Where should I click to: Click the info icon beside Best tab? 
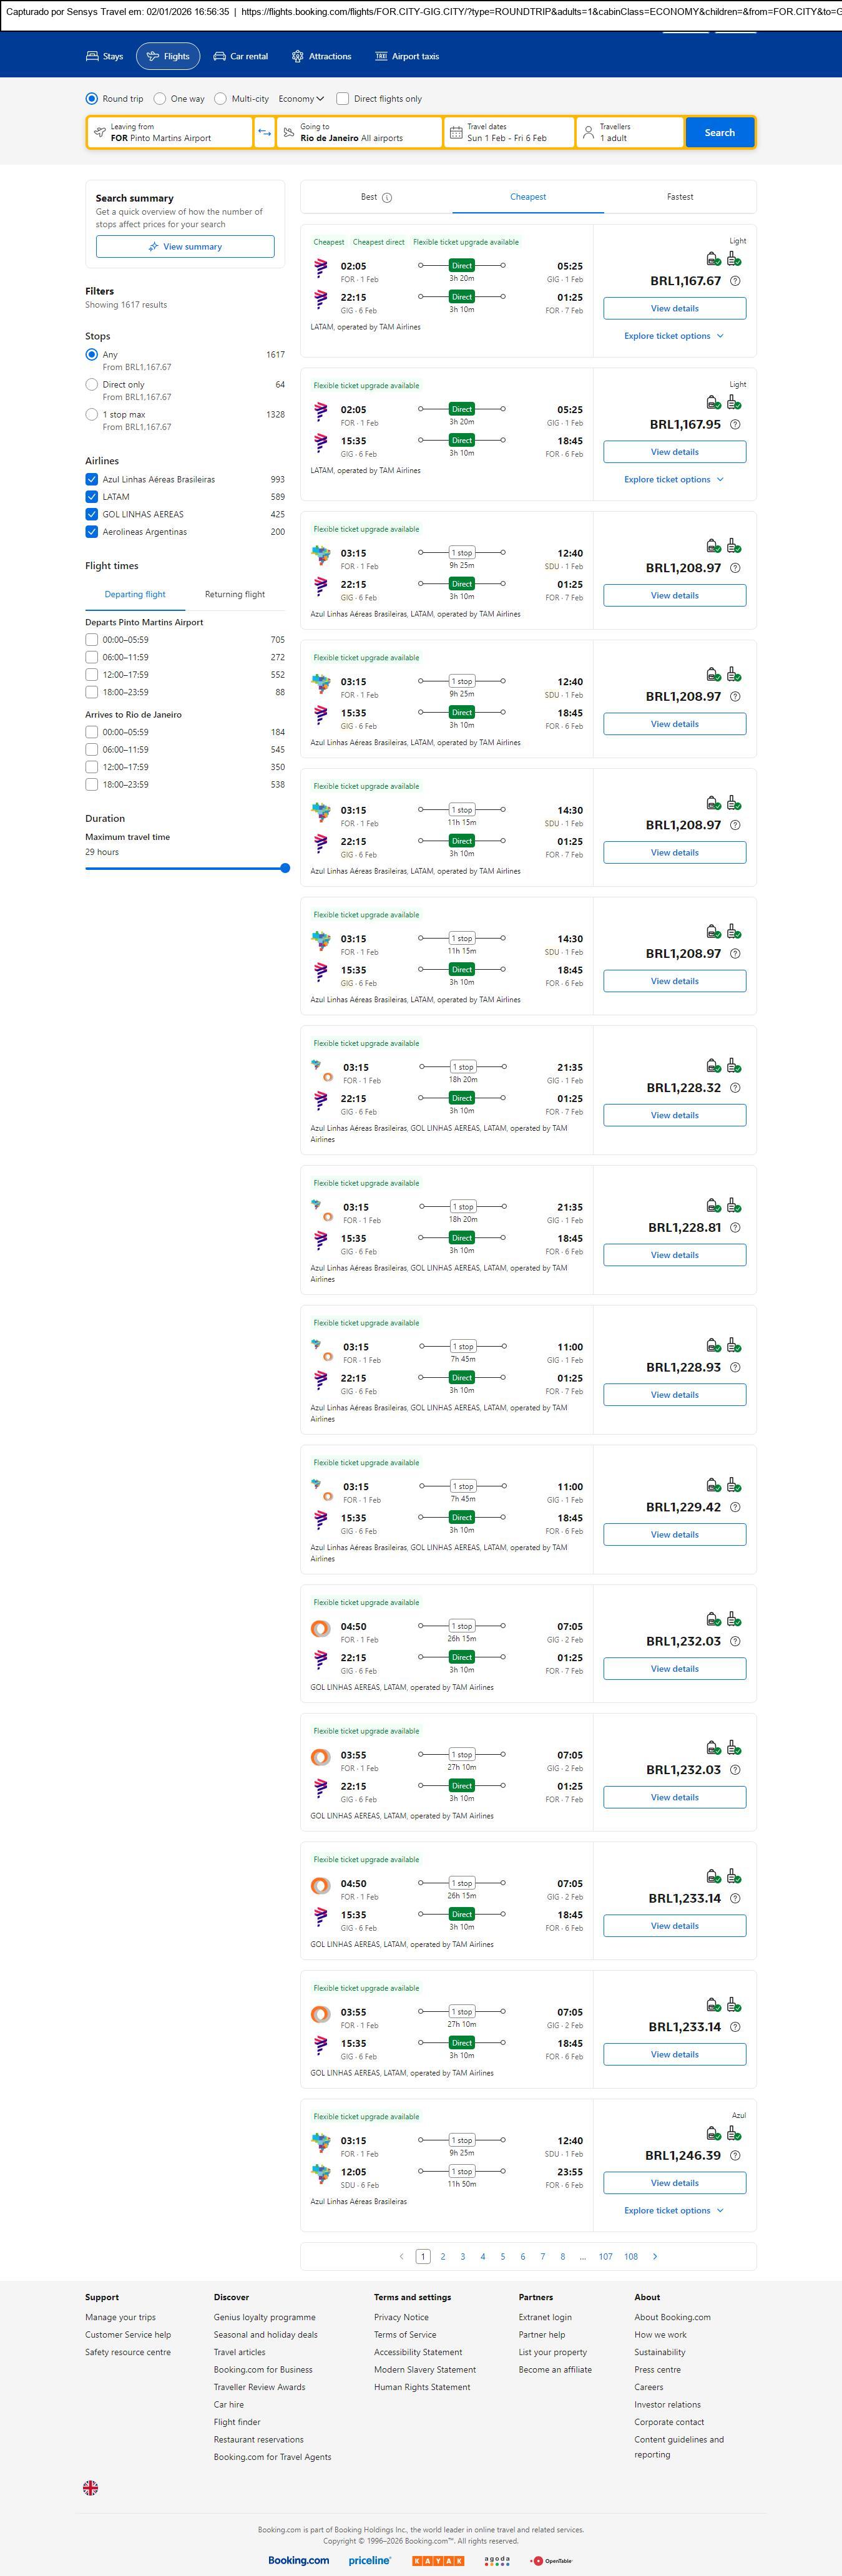tap(387, 198)
